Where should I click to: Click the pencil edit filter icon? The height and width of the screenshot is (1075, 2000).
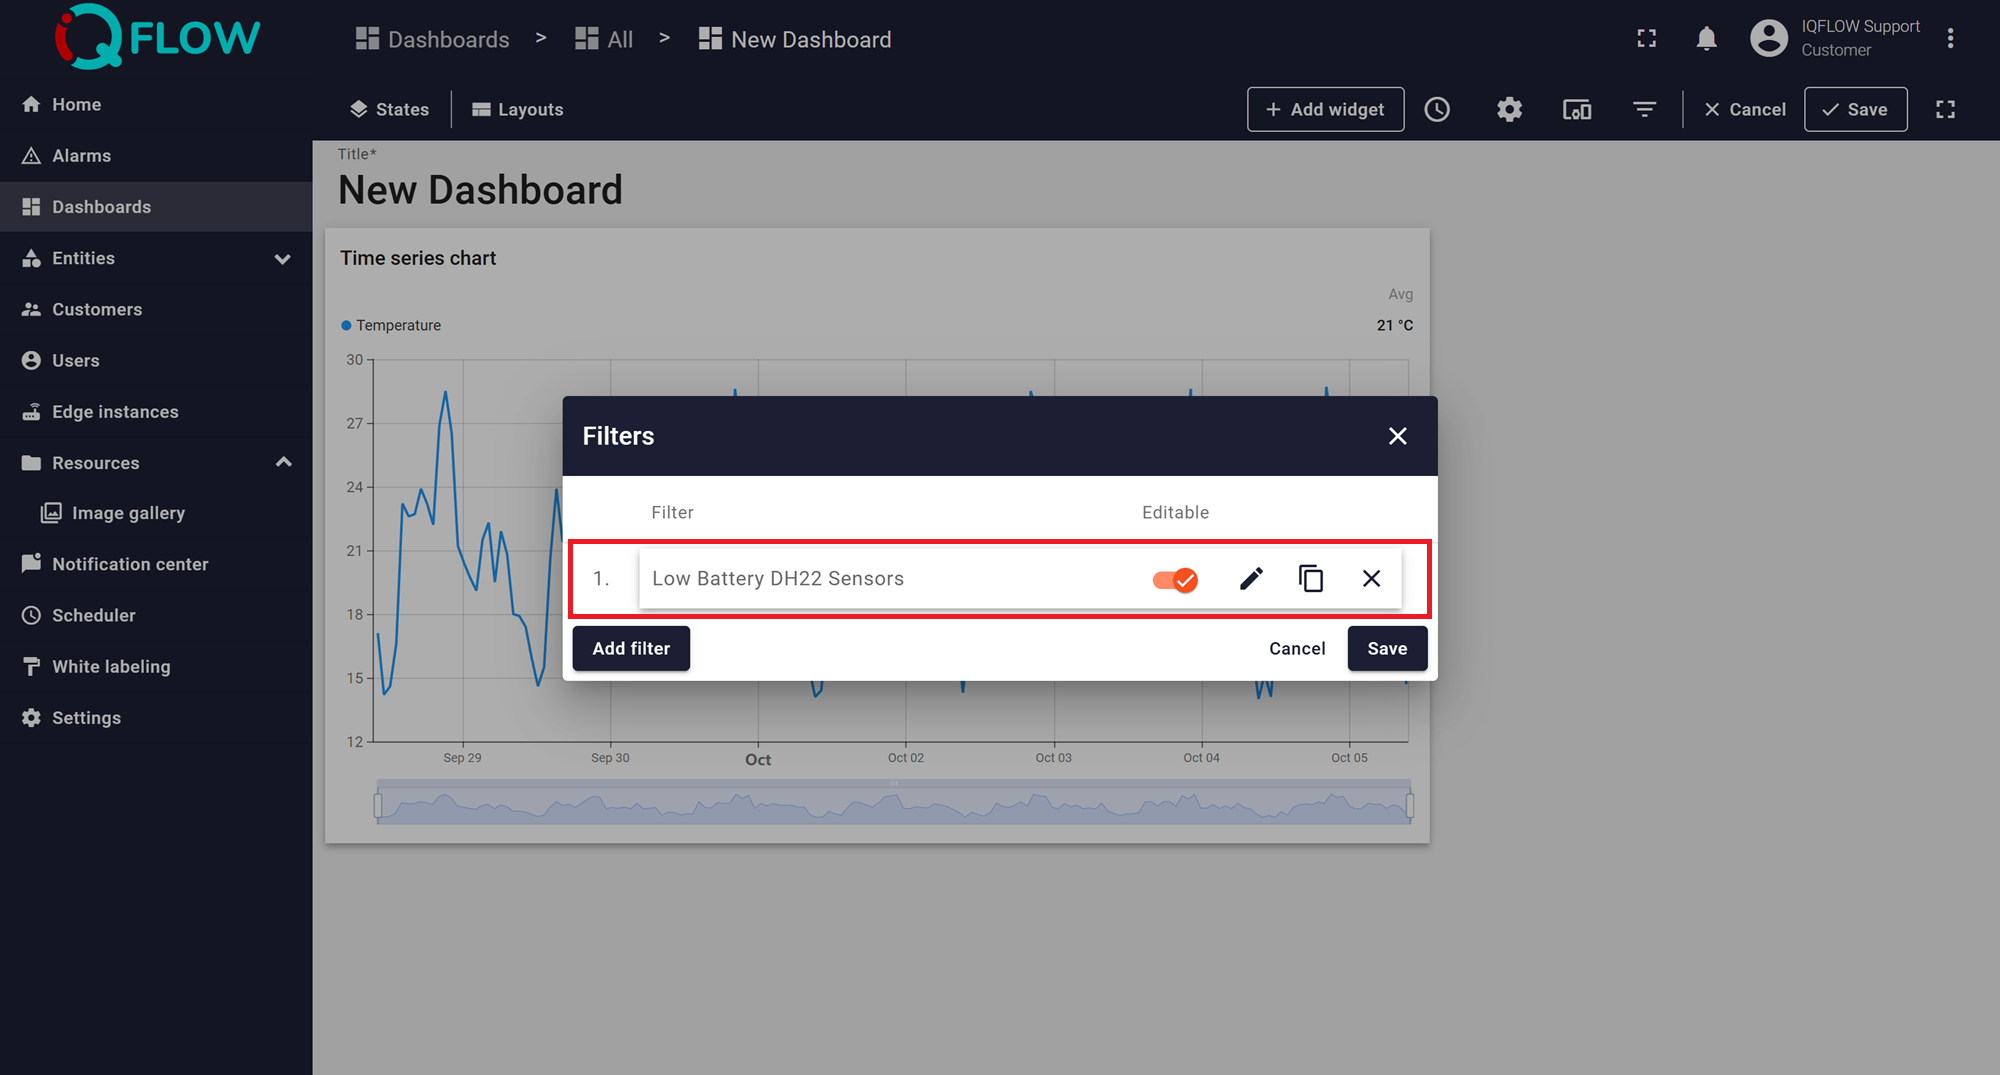[1251, 579]
